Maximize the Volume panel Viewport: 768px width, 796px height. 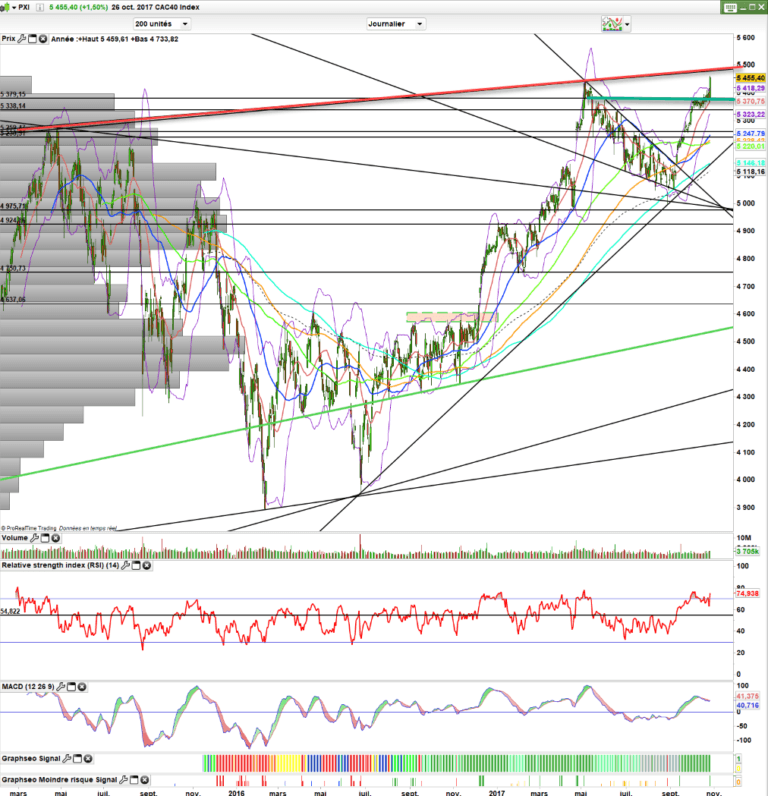tap(45, 538)
